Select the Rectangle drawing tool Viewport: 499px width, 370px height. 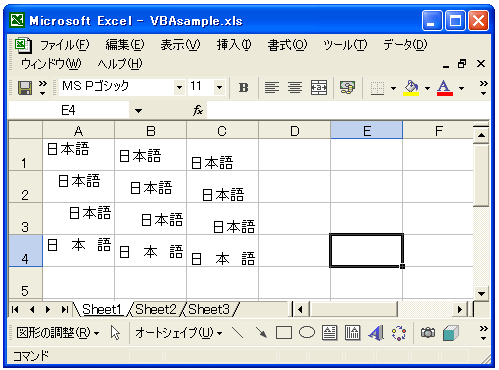pos(284,333)
